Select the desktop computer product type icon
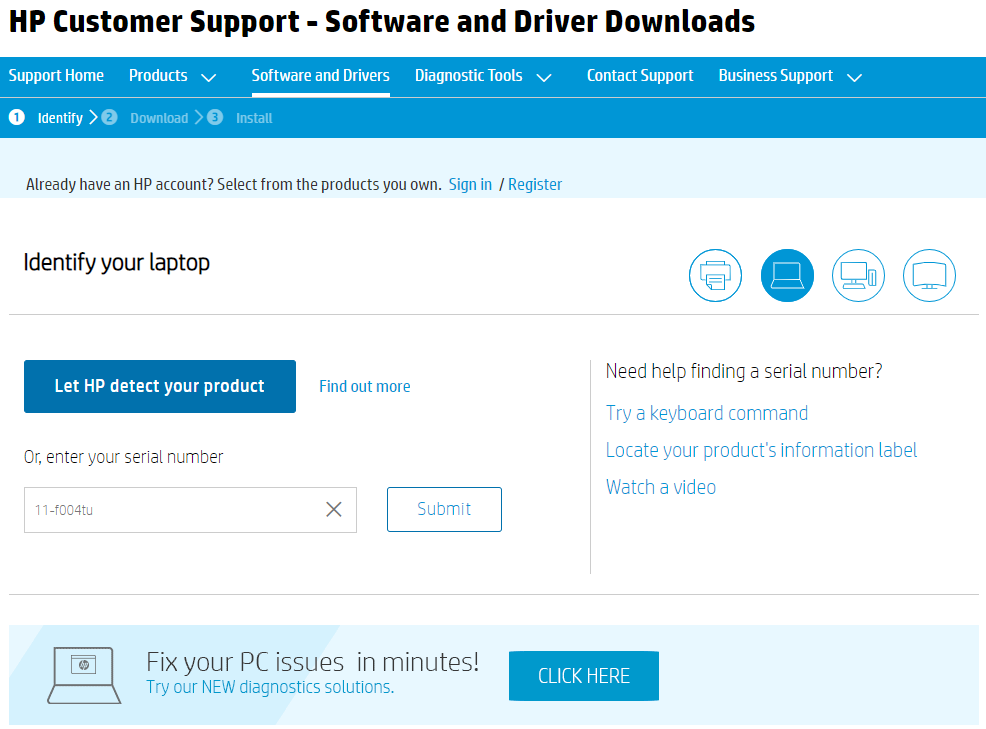The width and height of the screenshot is (986, 729). pyautogui.click(x=858, y=275)
